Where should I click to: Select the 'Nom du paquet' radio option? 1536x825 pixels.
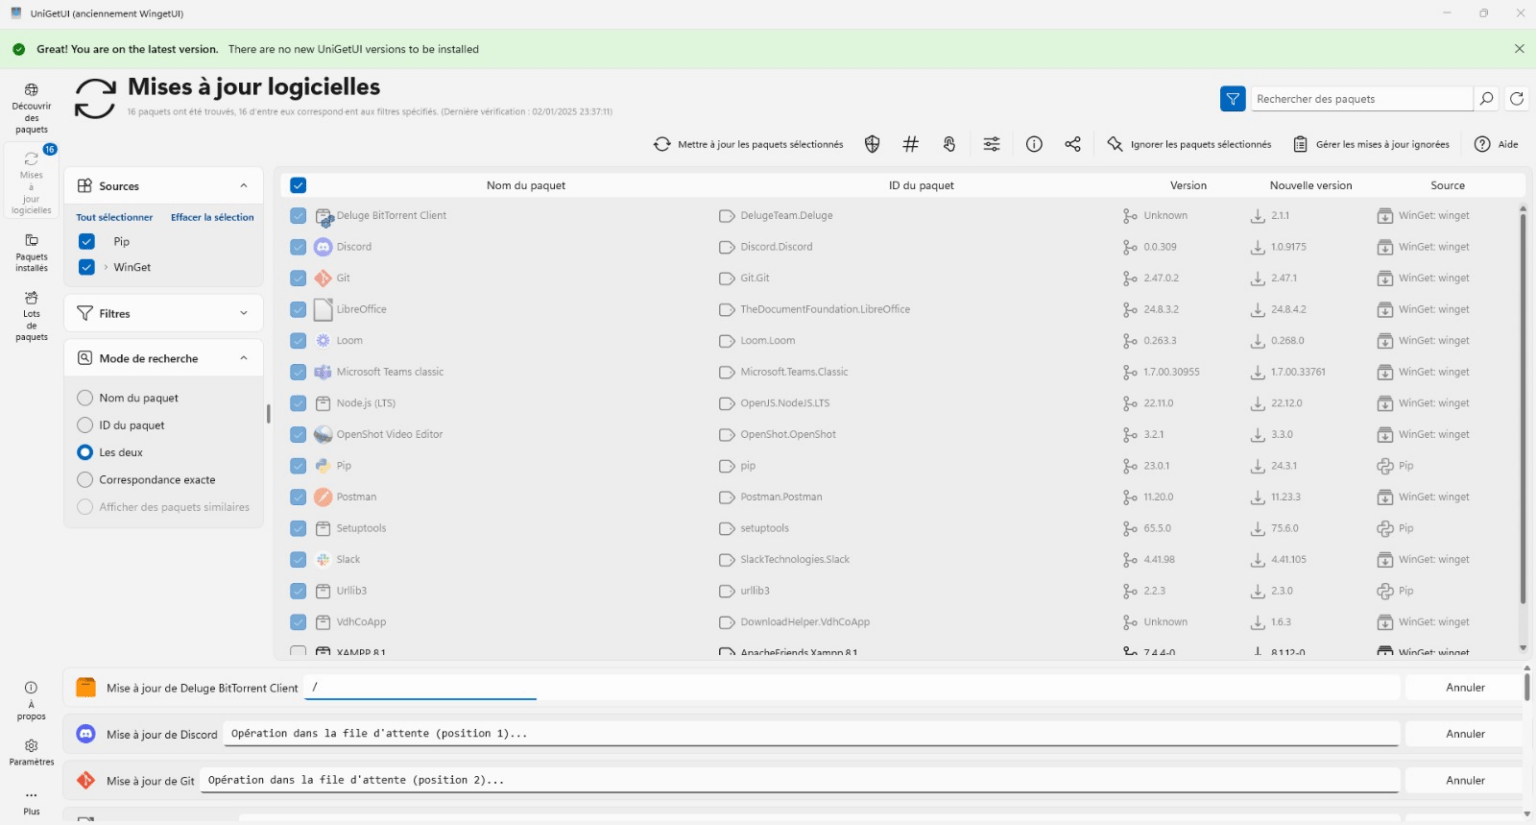coord(85,398)
